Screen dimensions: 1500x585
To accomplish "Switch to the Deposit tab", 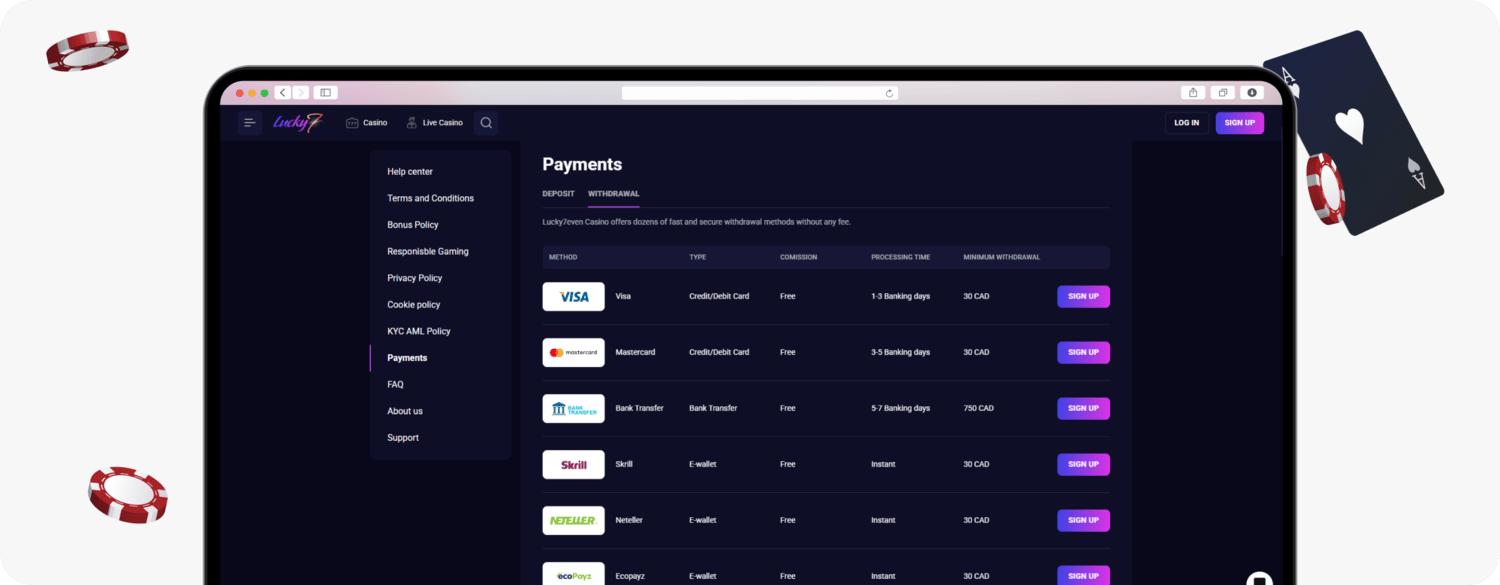I will [559, 194].
